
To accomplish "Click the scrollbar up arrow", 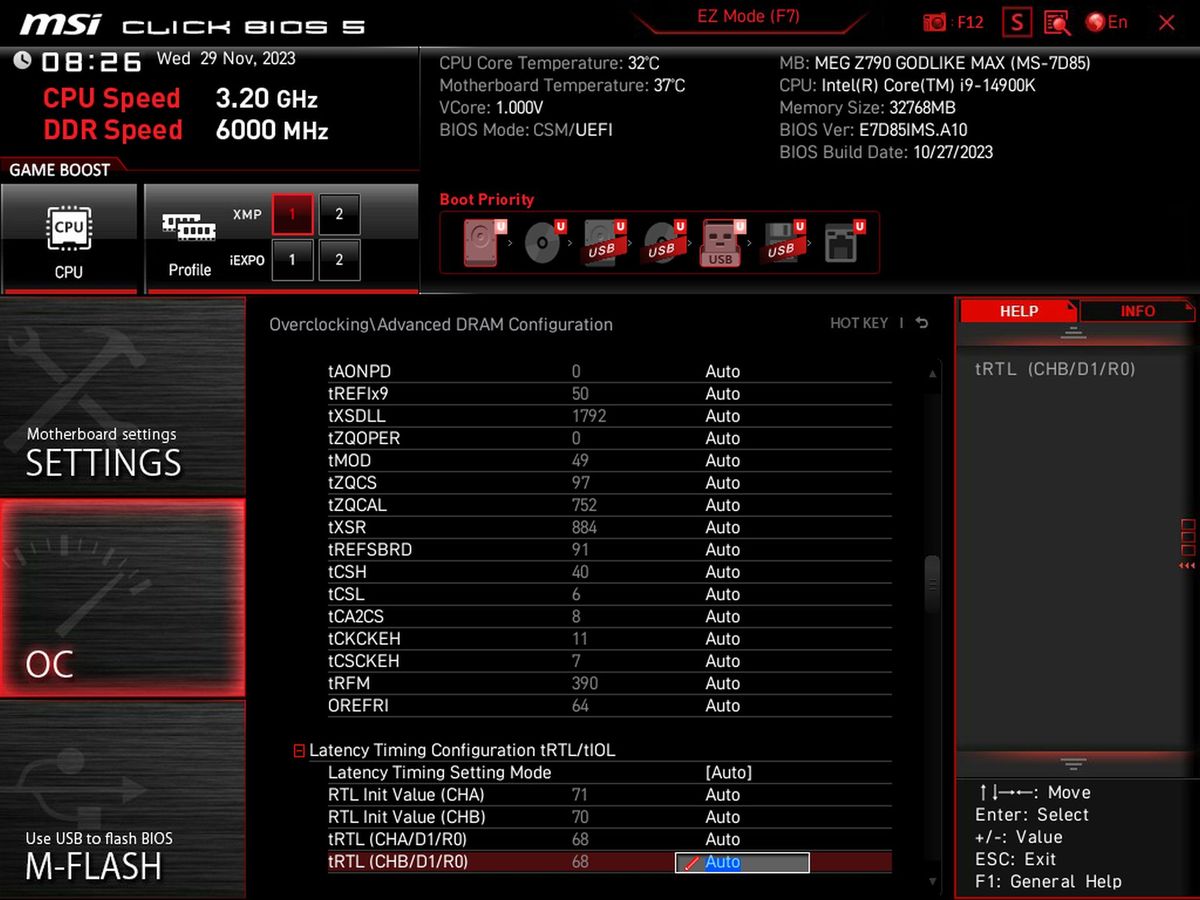I will click(933, 374).
